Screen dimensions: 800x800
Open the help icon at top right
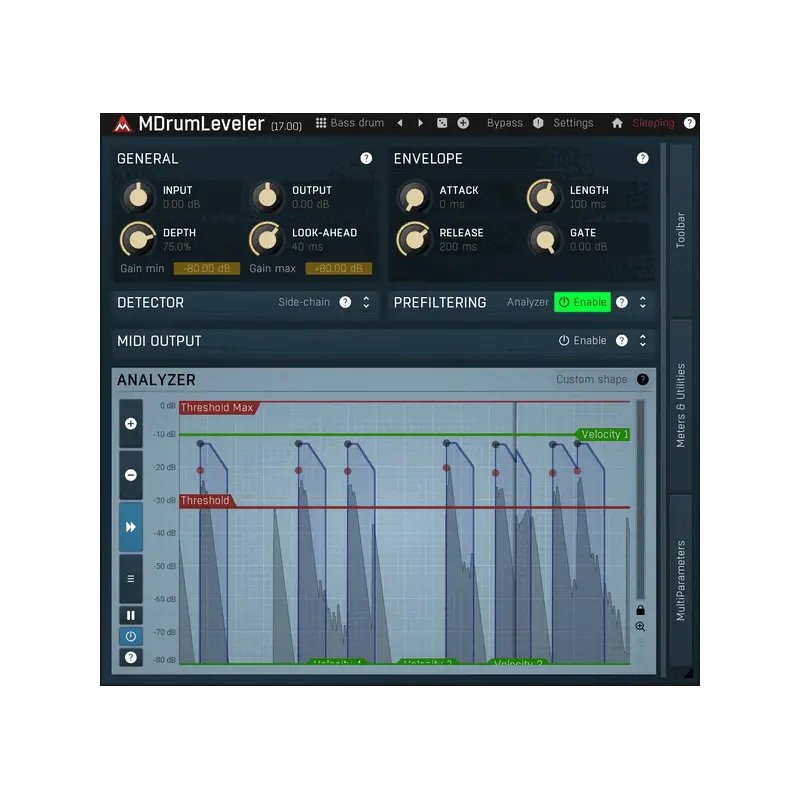tap(689, 123)
